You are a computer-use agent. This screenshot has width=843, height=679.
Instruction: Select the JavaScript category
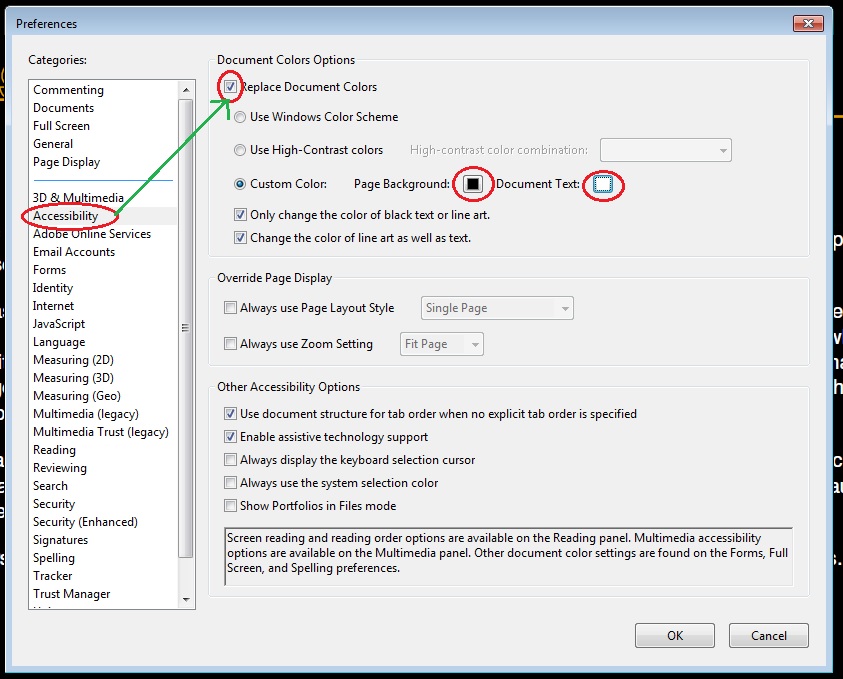coord(58,323)
